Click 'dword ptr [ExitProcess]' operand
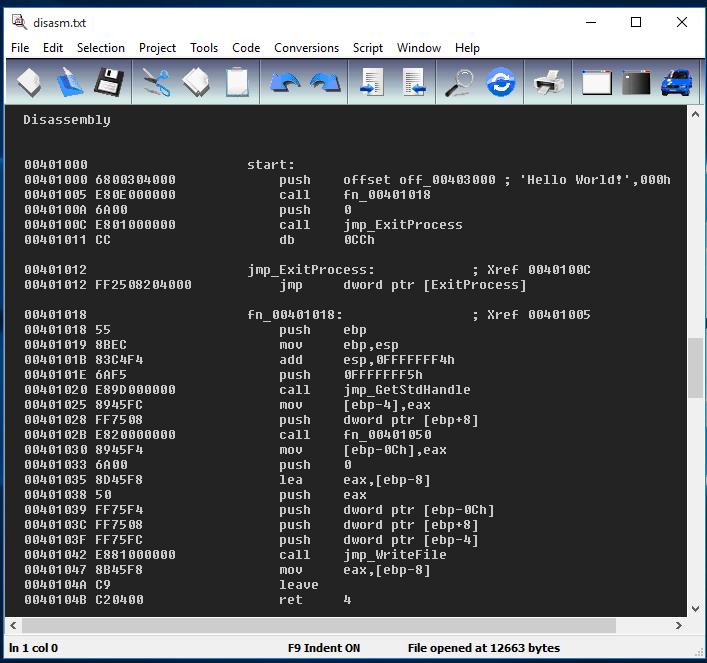707x663 pixels. (435, 285)
